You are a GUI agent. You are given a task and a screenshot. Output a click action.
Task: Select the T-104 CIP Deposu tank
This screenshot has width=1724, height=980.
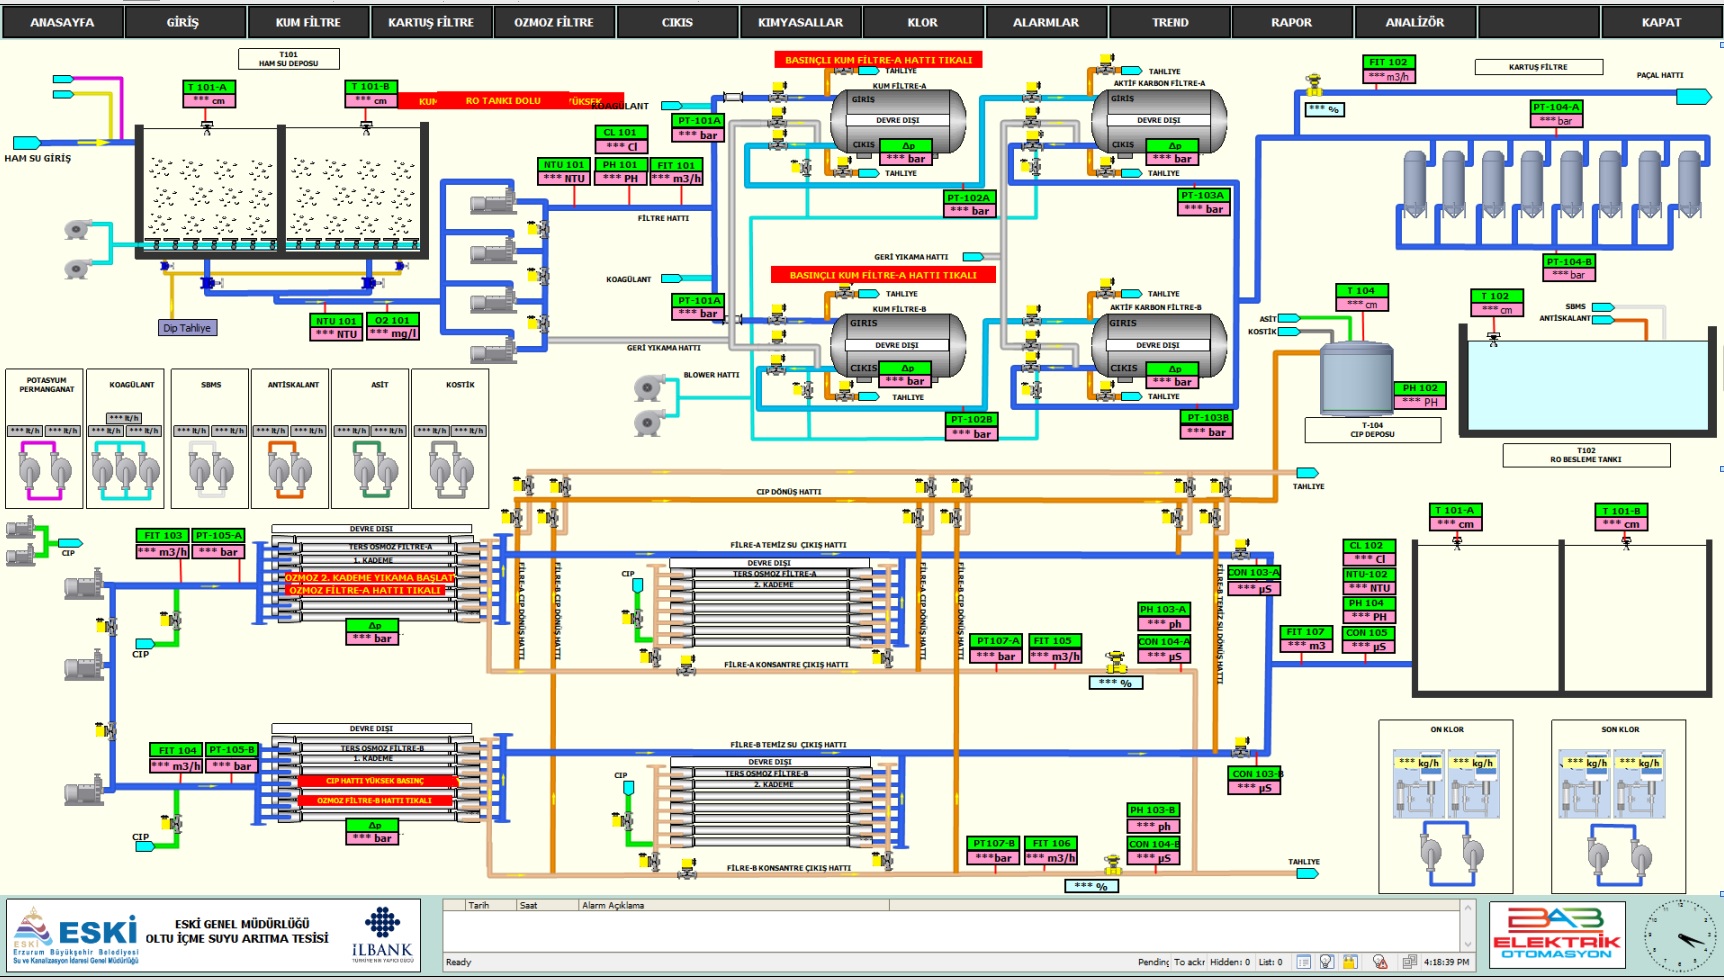click(1356, 378)
